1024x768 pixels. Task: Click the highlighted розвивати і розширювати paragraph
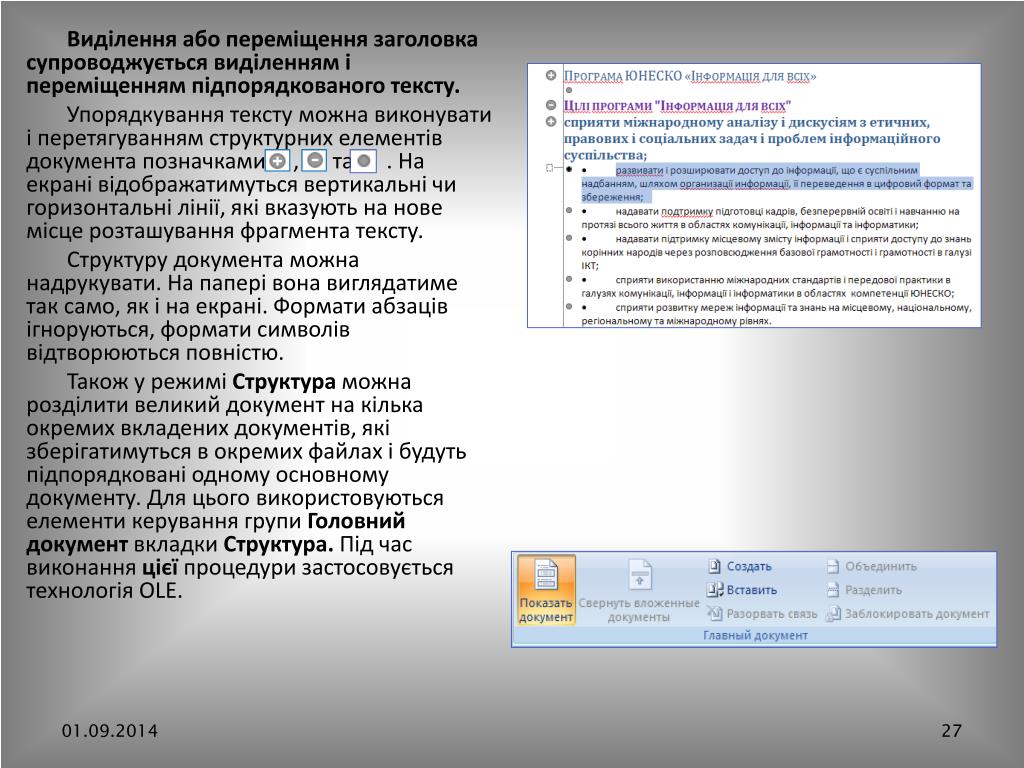click(776, 184)
